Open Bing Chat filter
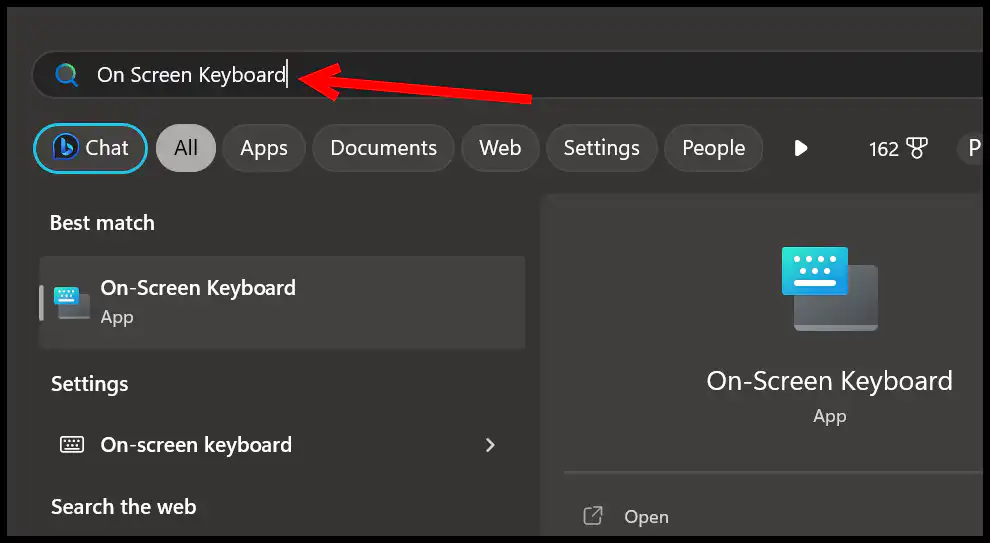Viewport: 990px width, 543px height. tap(90, 148)
